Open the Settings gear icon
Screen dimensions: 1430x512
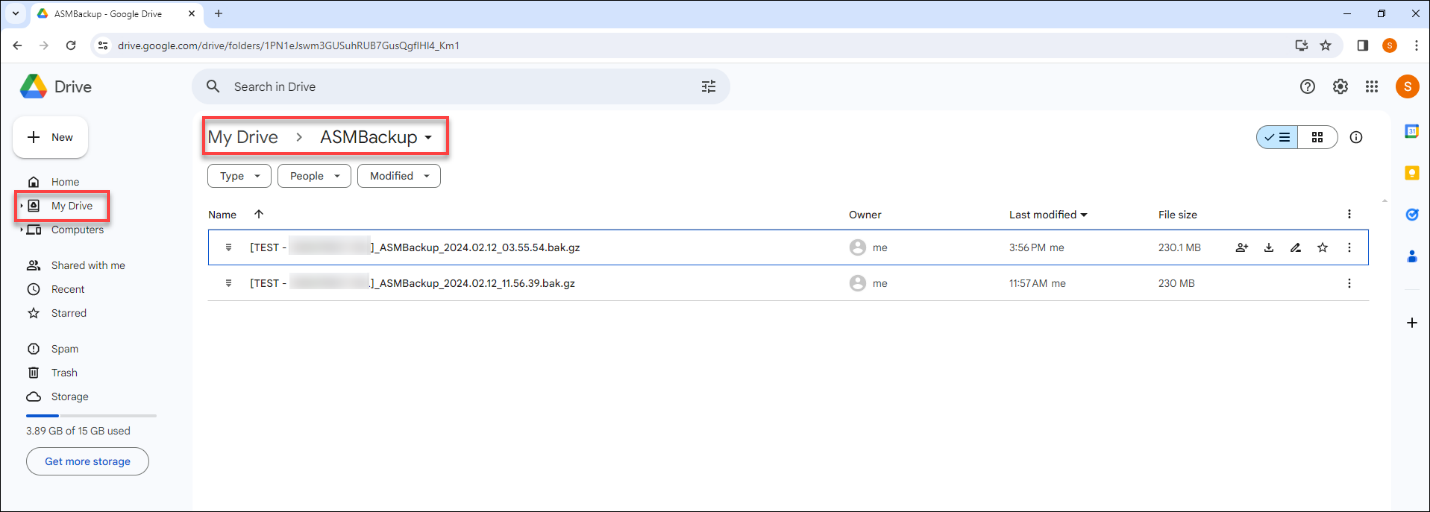click(x=1341, y=87)
